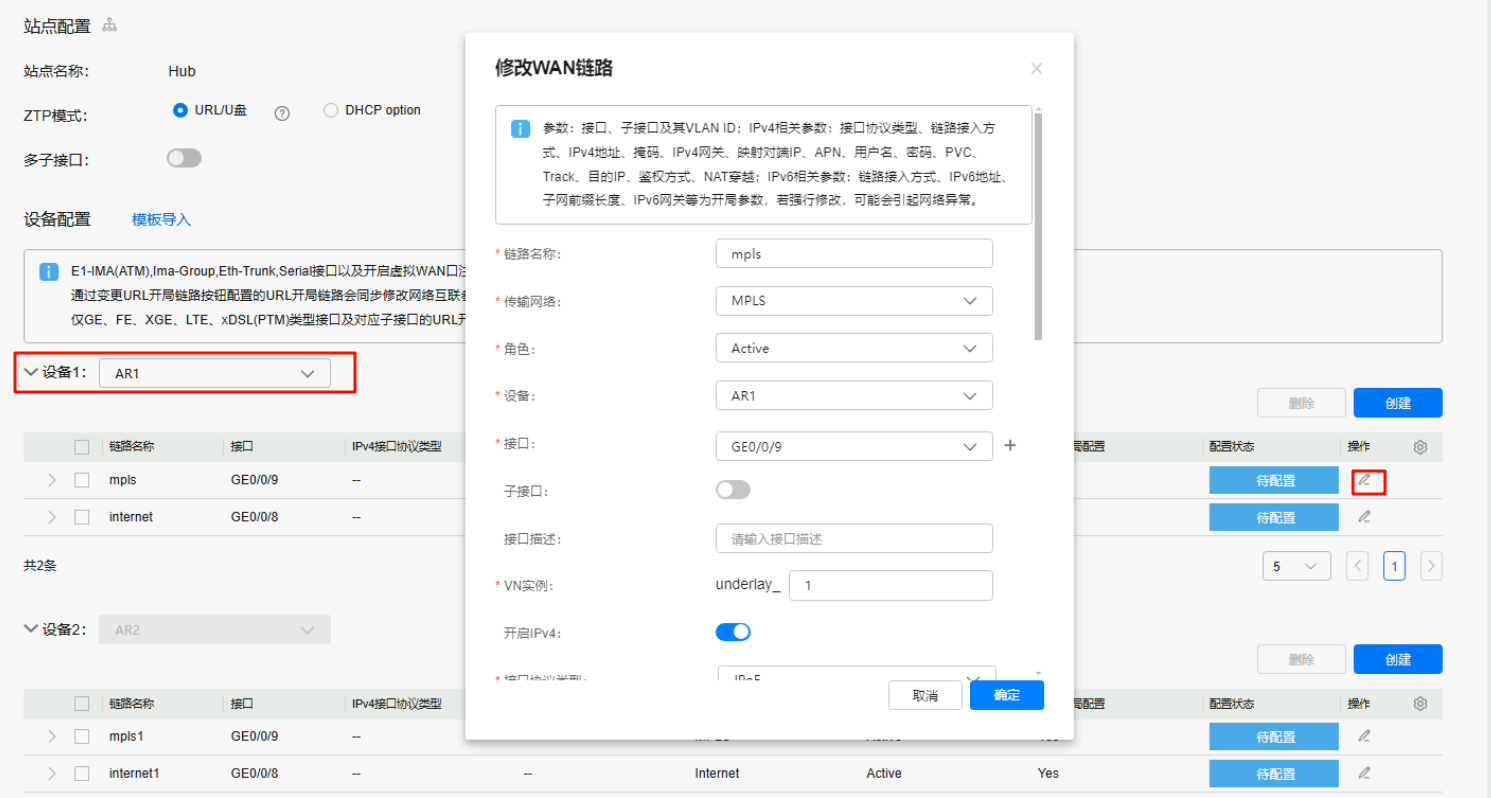Click the 模板导入 link
The width and height of the screenshot is (1491, 798).
point(161,220)
